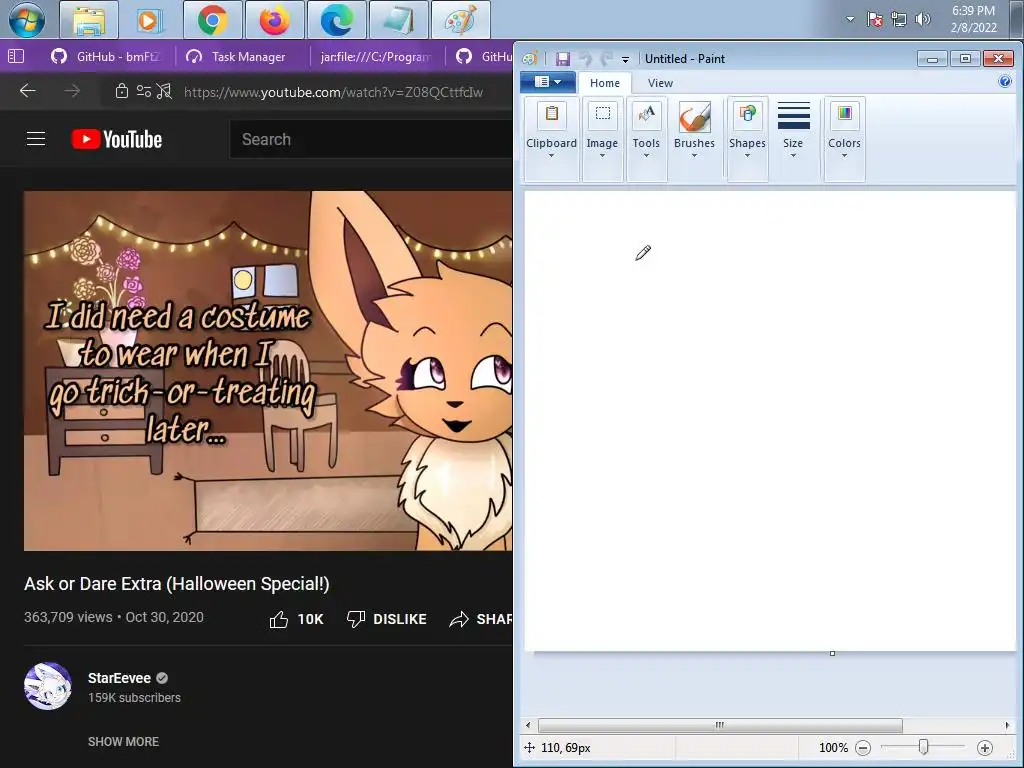Switch to the GitHub - bmFtZ browser tab

tap(106, 57)
